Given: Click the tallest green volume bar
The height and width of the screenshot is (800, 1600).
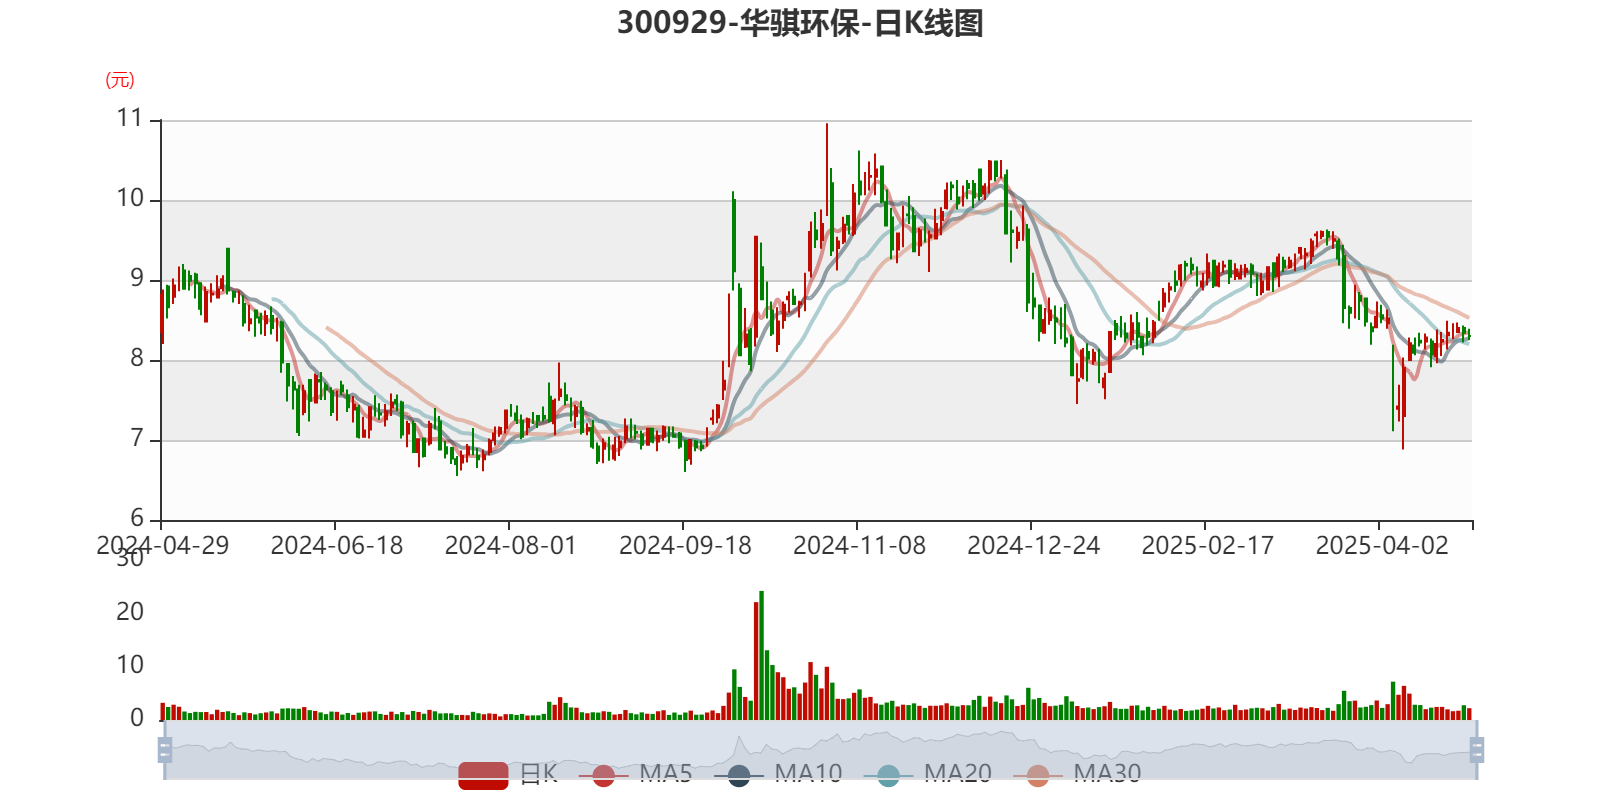Looking at the screenshot, I should click(x=761, y=655).
